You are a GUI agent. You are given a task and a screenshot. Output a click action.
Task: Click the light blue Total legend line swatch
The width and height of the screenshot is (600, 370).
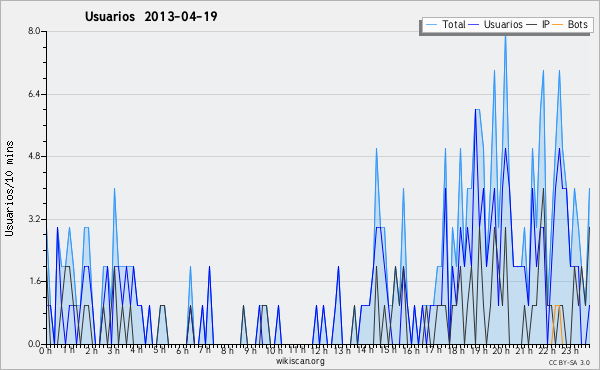(431, 25)
